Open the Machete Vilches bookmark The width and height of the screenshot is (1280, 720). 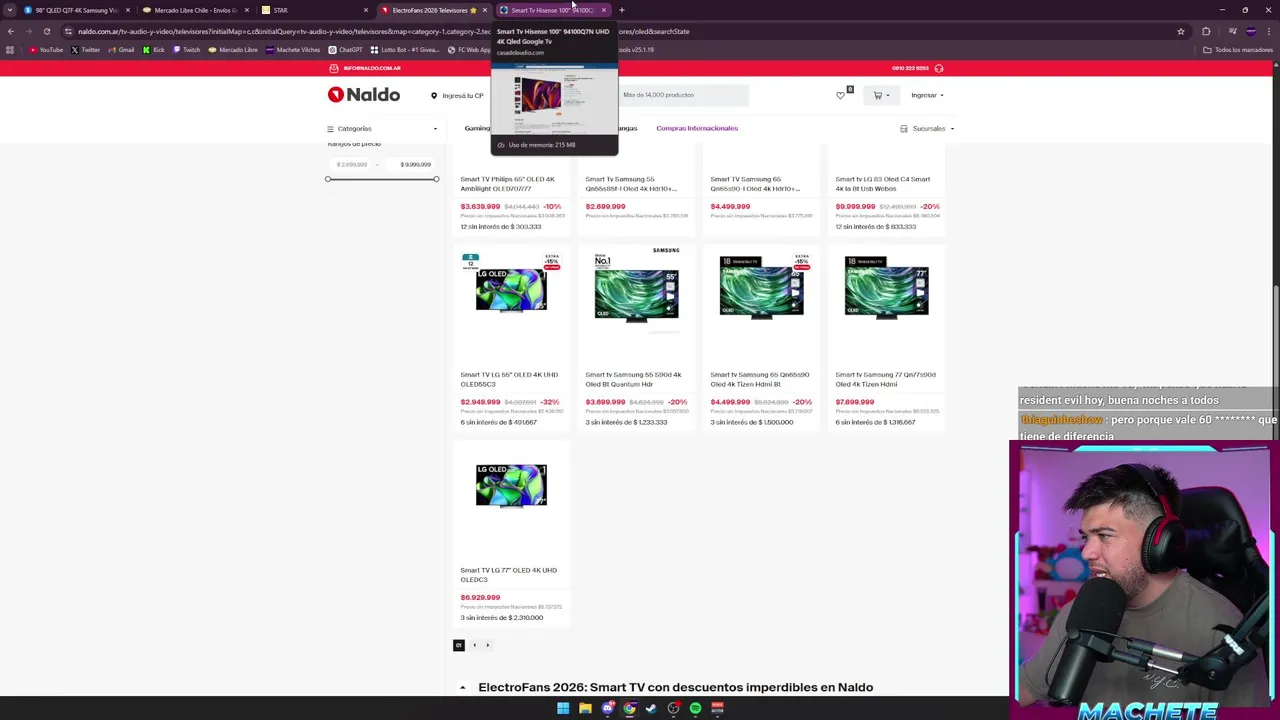[x=293, y=50]
